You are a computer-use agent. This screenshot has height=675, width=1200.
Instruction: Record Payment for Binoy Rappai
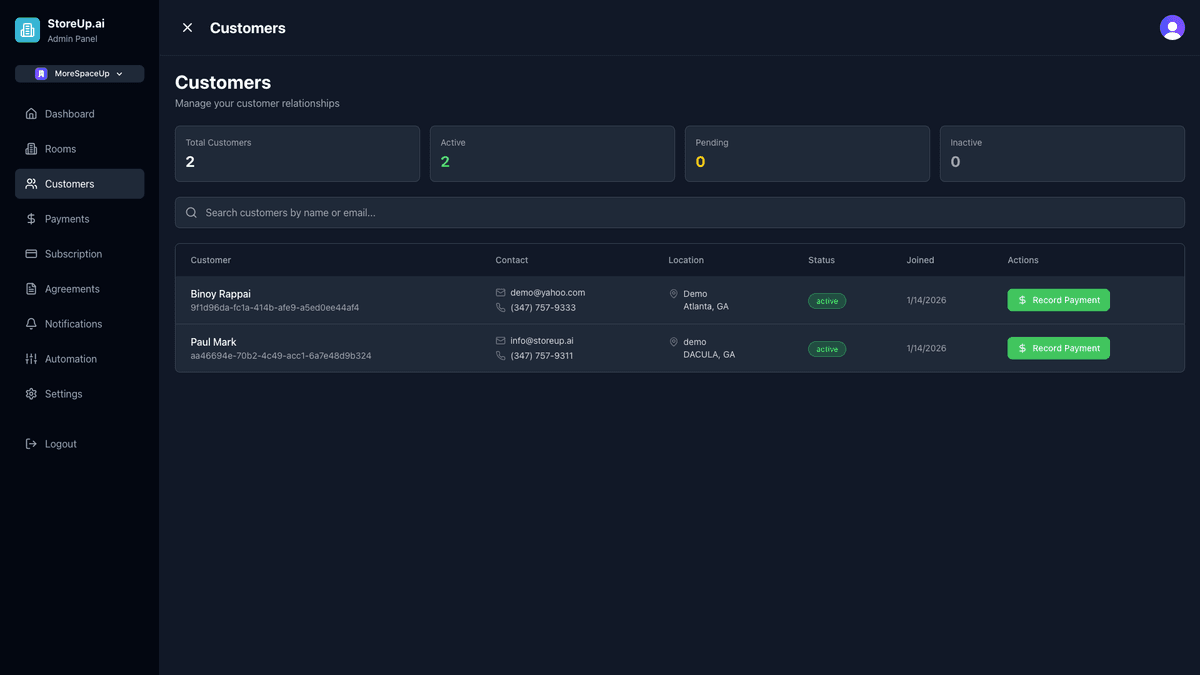[x=1058, y=300]
